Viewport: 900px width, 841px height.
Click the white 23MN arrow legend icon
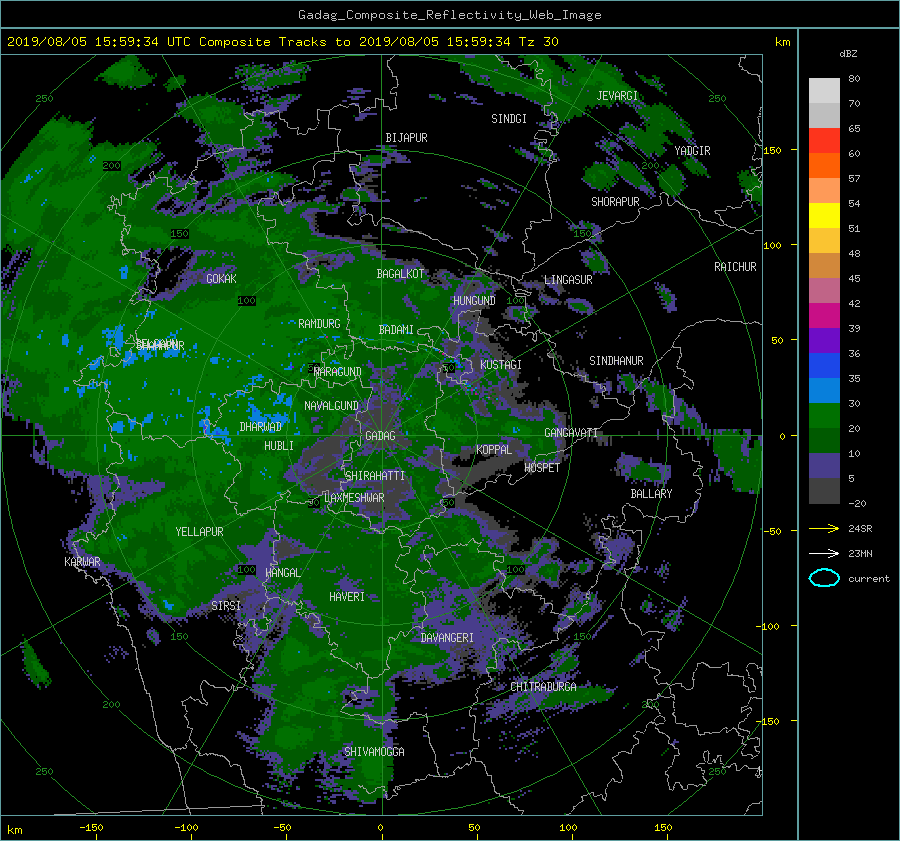pos(824,553)
